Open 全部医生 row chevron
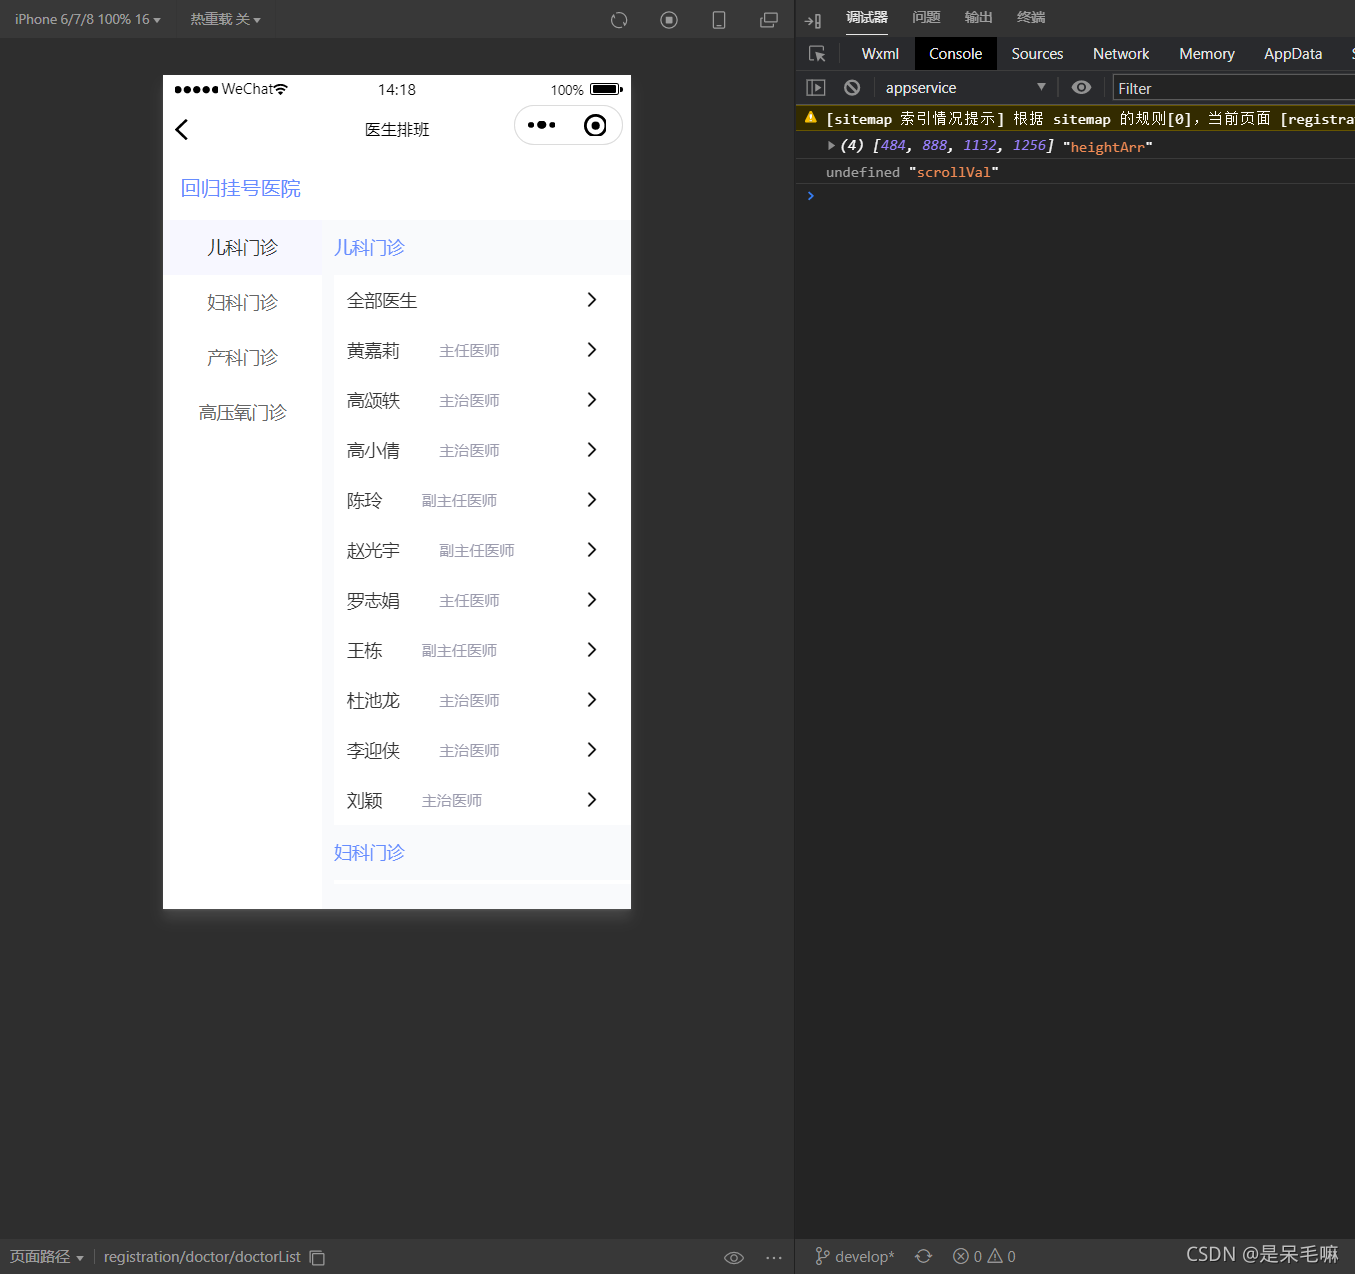This screenshot has height=1274, width=1355. pyautogui.click(x=592, y=300)
